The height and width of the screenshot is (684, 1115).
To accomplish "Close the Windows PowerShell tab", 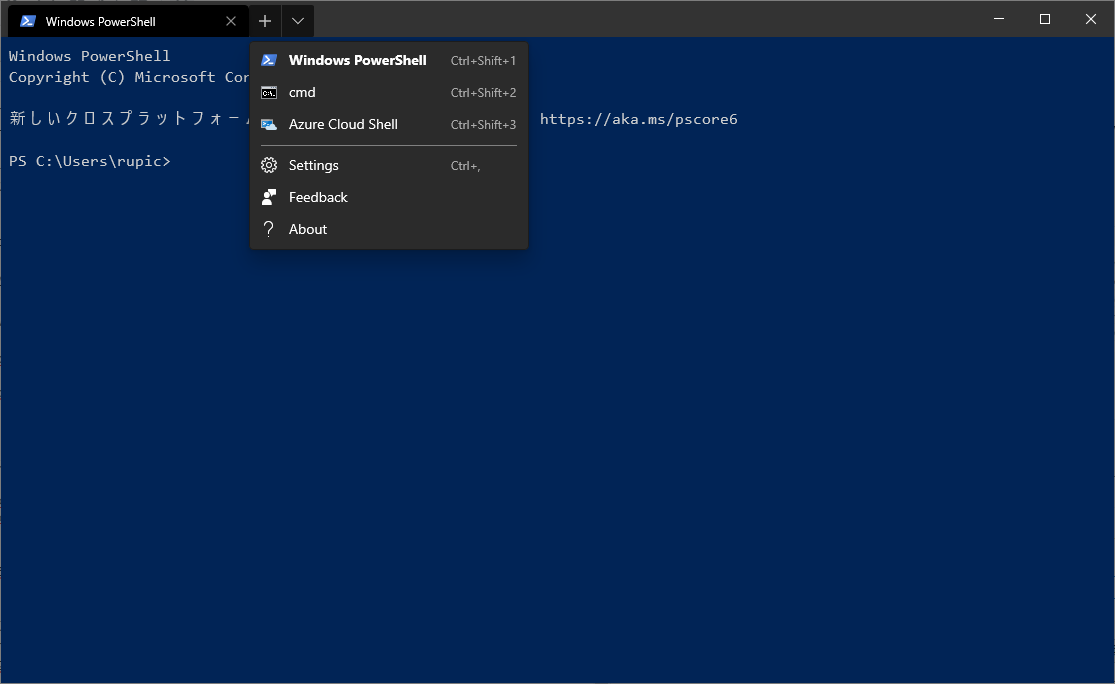I will 231,21.
